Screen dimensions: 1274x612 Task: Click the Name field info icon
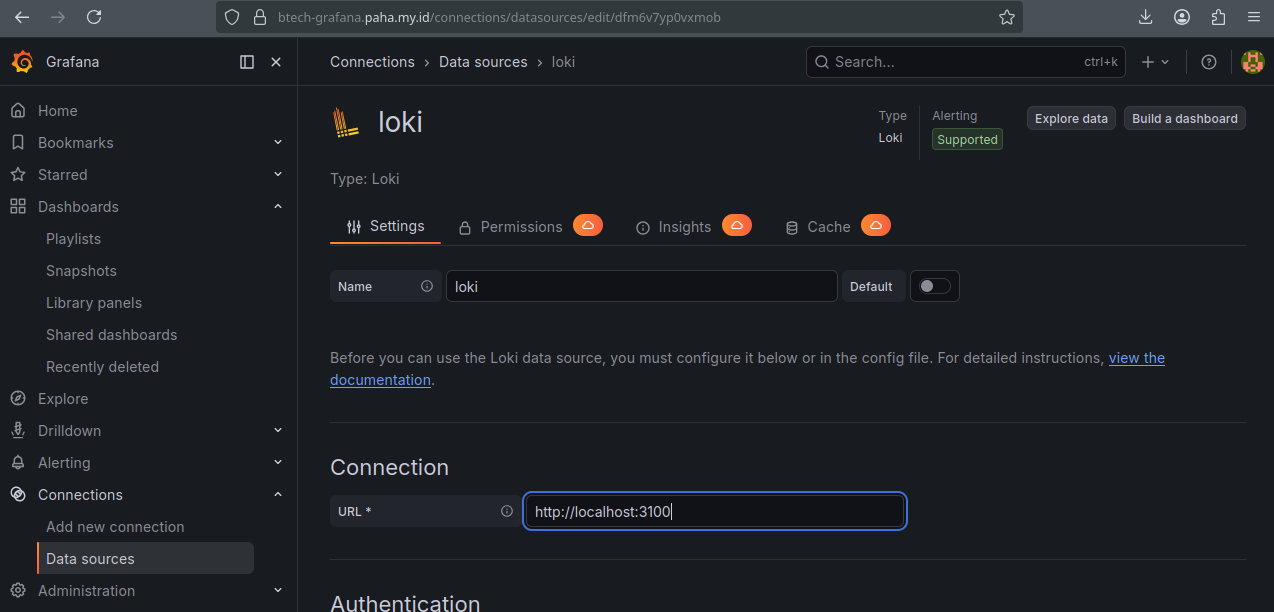[427, 286]
